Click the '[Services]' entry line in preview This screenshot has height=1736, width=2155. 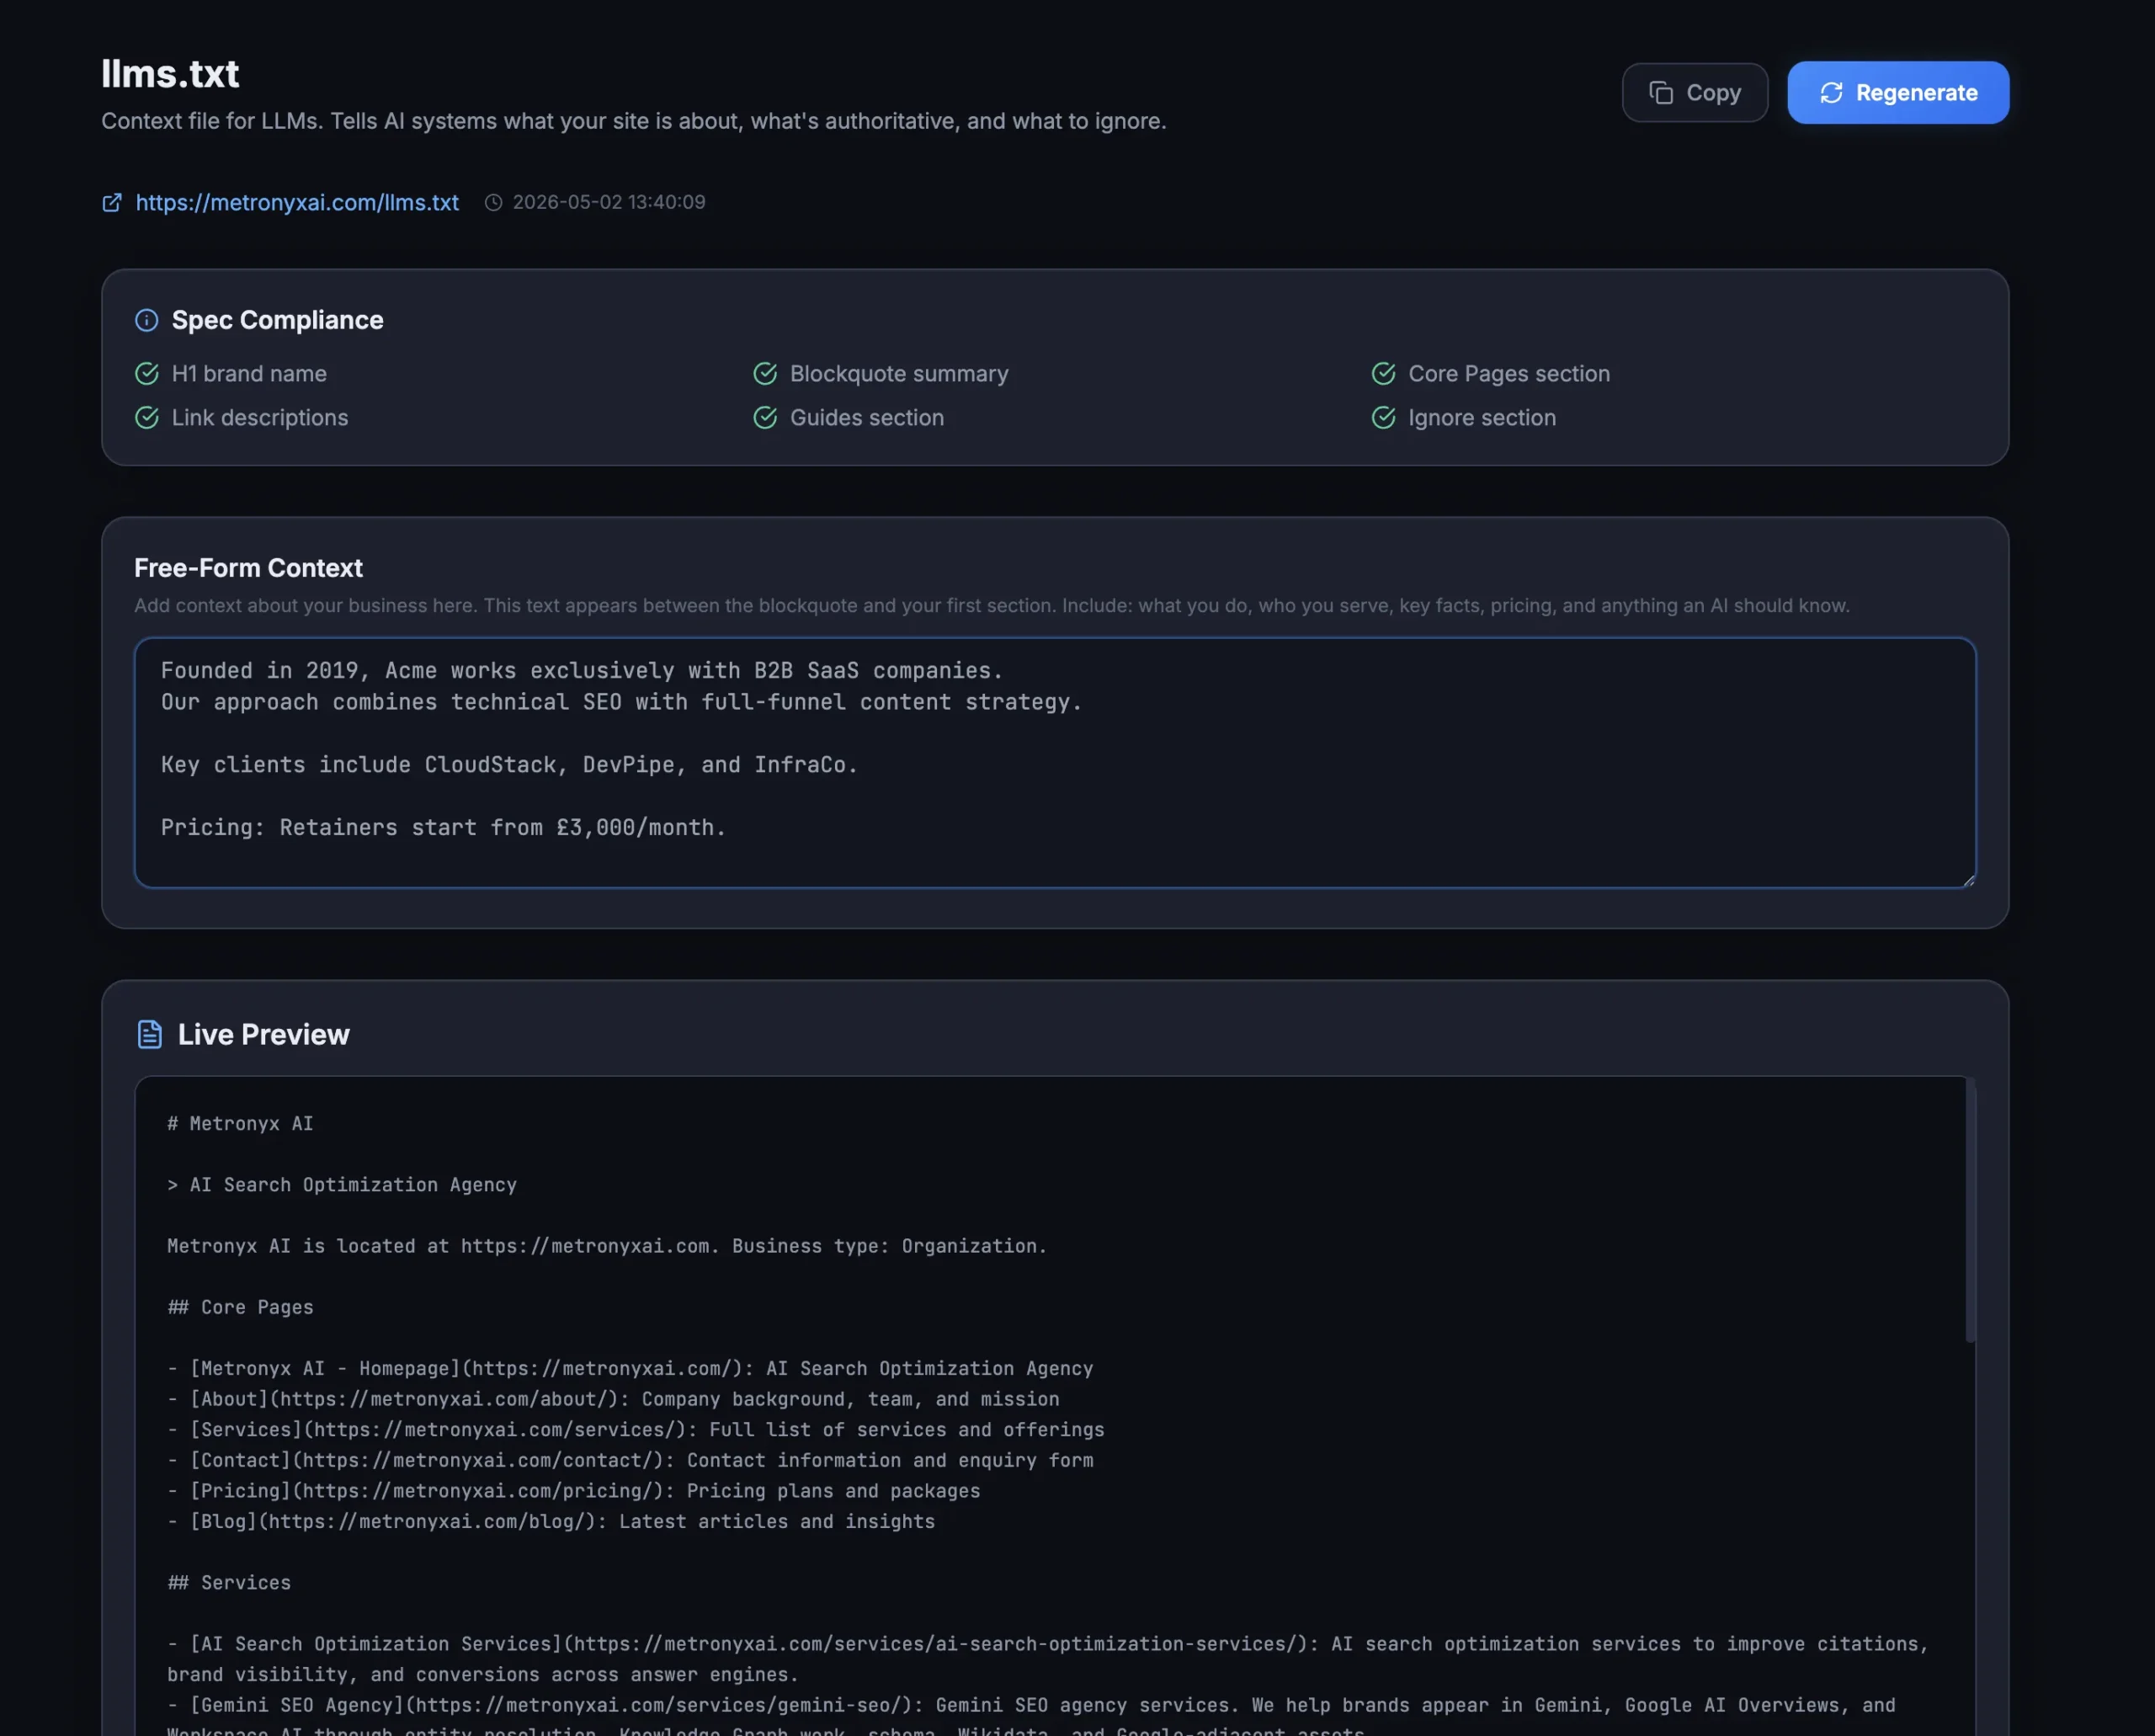(635, 1429)
